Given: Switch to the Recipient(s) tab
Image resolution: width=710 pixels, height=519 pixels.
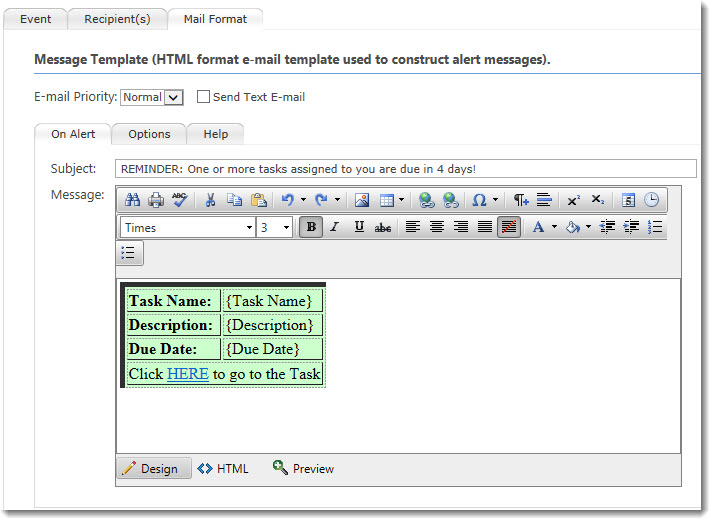Looking at the screenshot, I should click(x=117, y=19).
